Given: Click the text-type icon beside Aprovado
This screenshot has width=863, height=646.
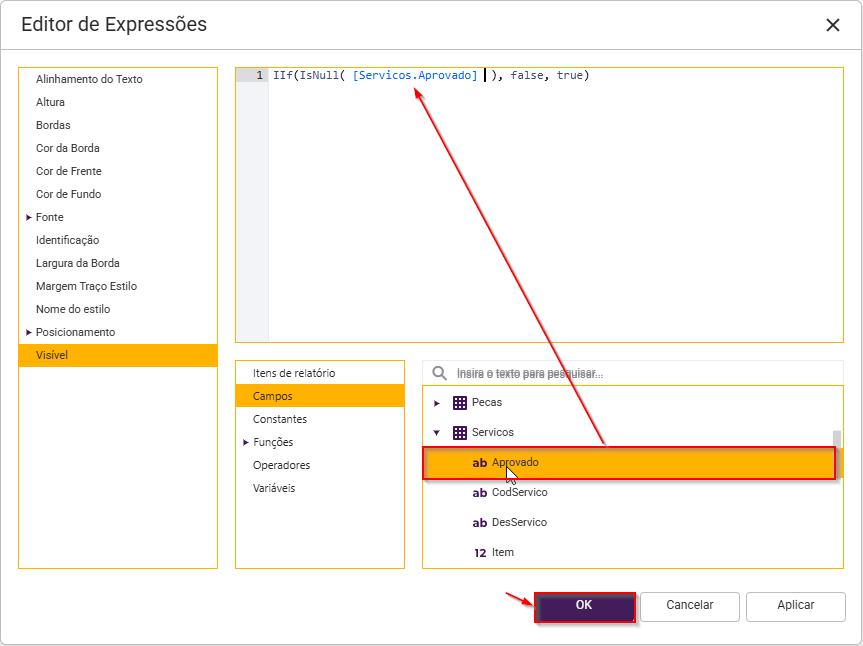Looking at the screenshot, I should 480,463.
